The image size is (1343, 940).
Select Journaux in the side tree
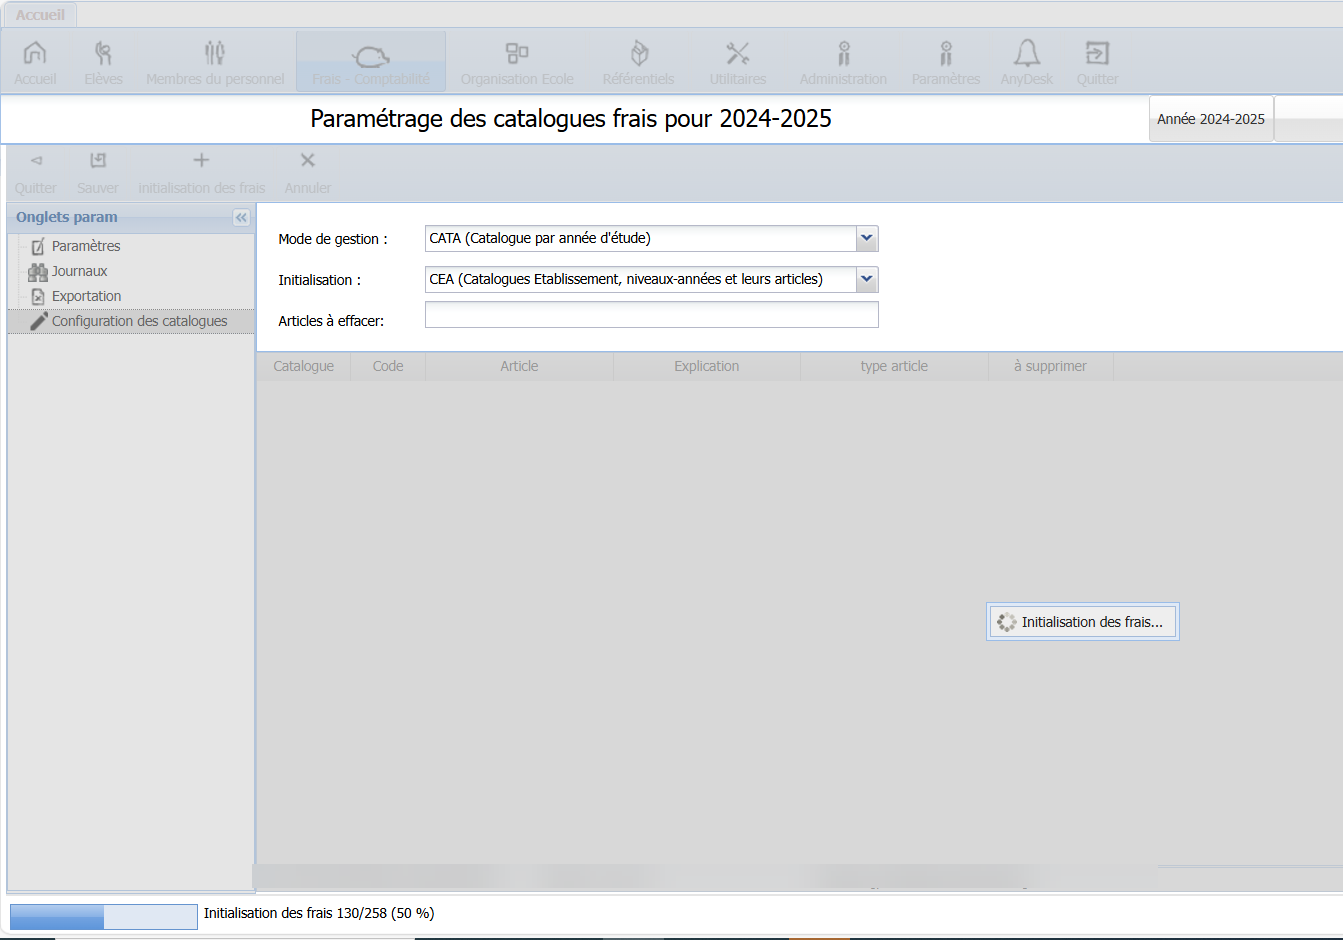pyautogui.click(x=79, y=271)
